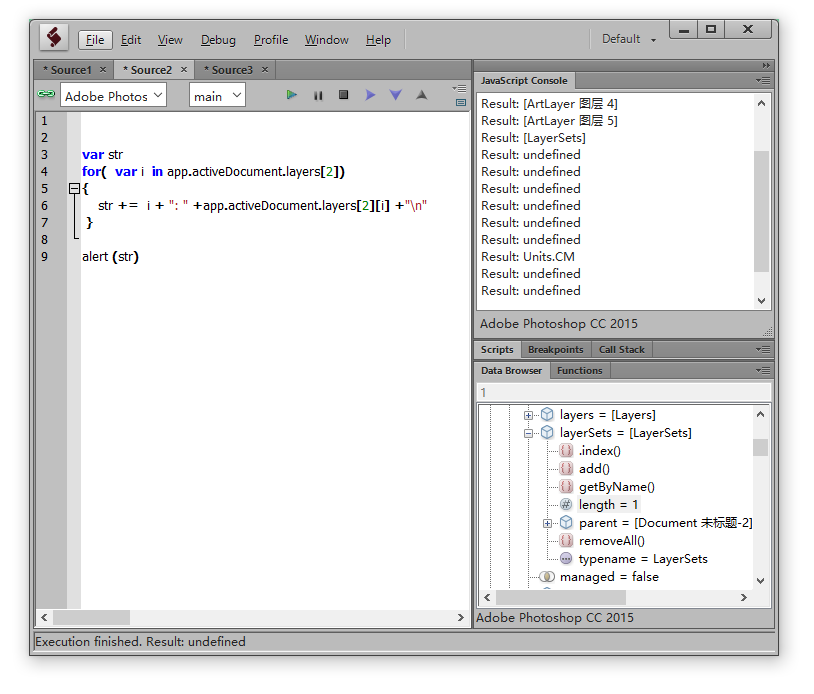Close the Source3 tab
The width and height of the screenshot is (814, 694).
click(265, 70)
